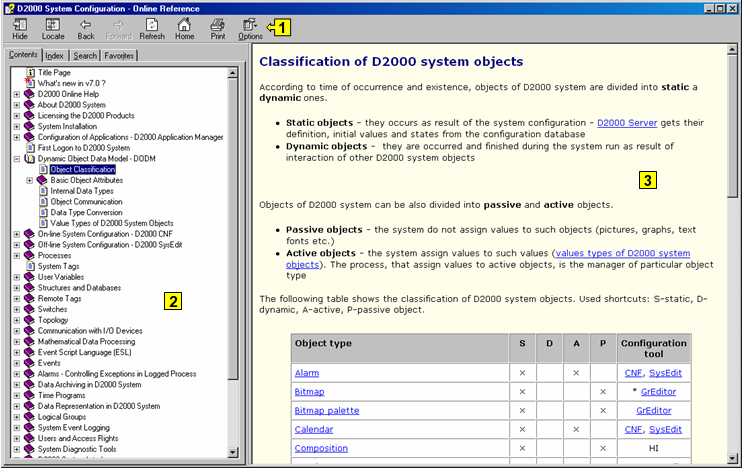The height and width of the screenshot is (469, 743).
Task: Go Back using the toolbar arrow
Action: click(86, 28)
